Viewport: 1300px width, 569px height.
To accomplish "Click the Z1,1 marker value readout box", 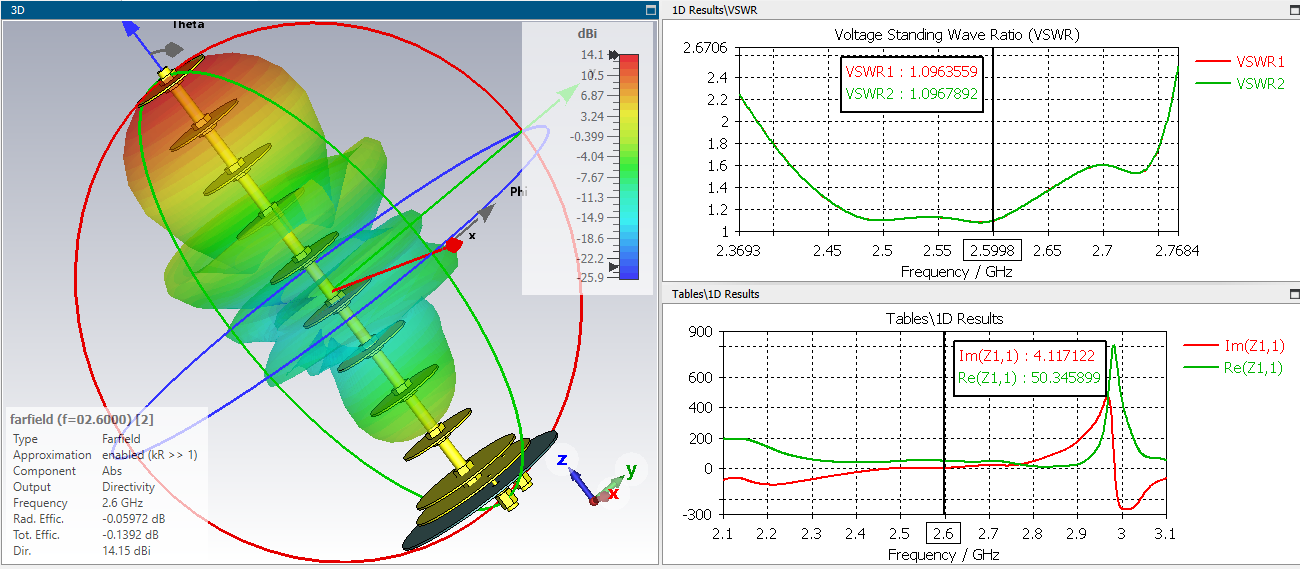I will point(1029,367).
